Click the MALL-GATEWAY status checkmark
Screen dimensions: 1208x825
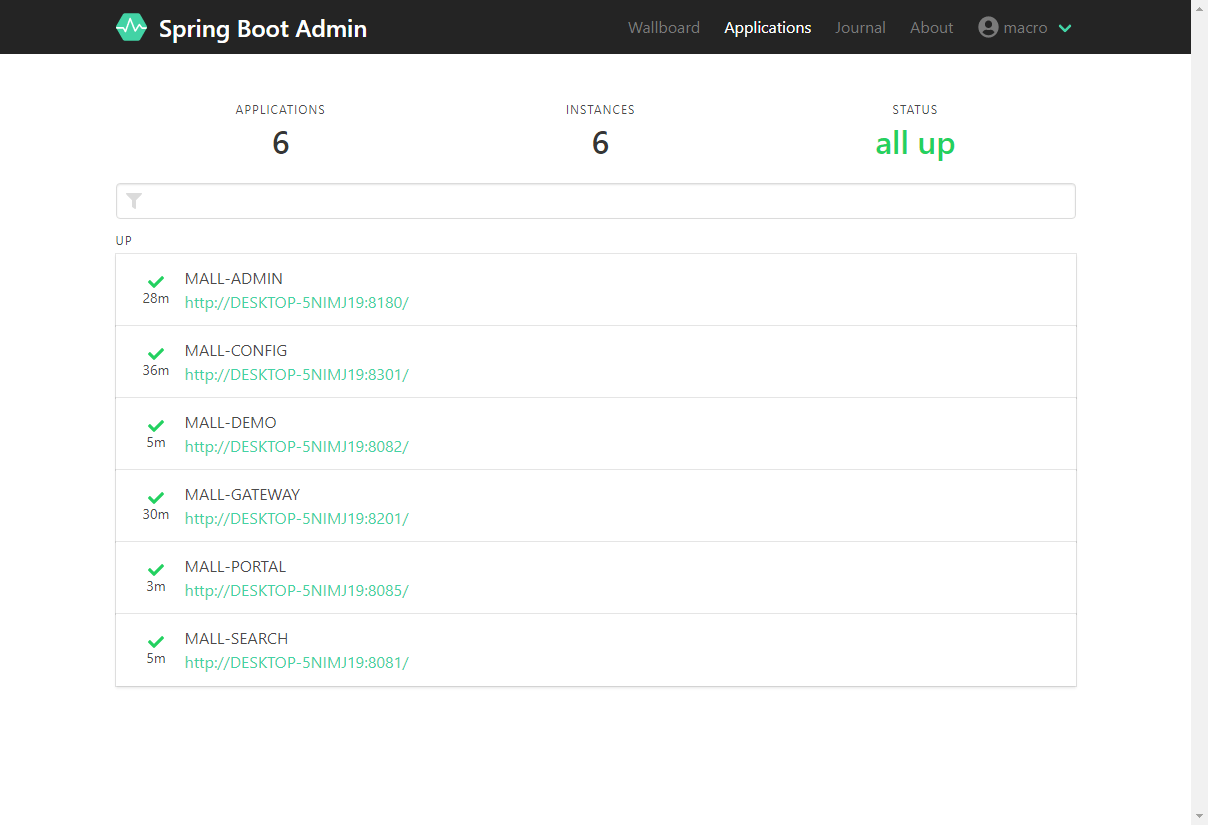click(x=156, y=498)
